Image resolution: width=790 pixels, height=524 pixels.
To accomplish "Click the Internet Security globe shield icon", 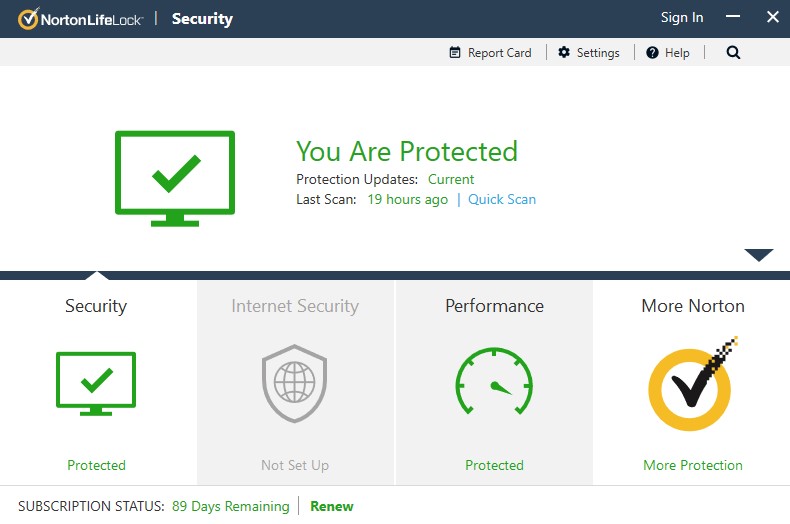I will tap(294, 383).
